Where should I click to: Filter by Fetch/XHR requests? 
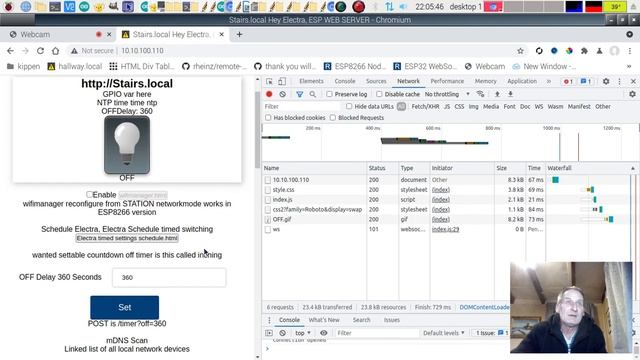[425, 107]
